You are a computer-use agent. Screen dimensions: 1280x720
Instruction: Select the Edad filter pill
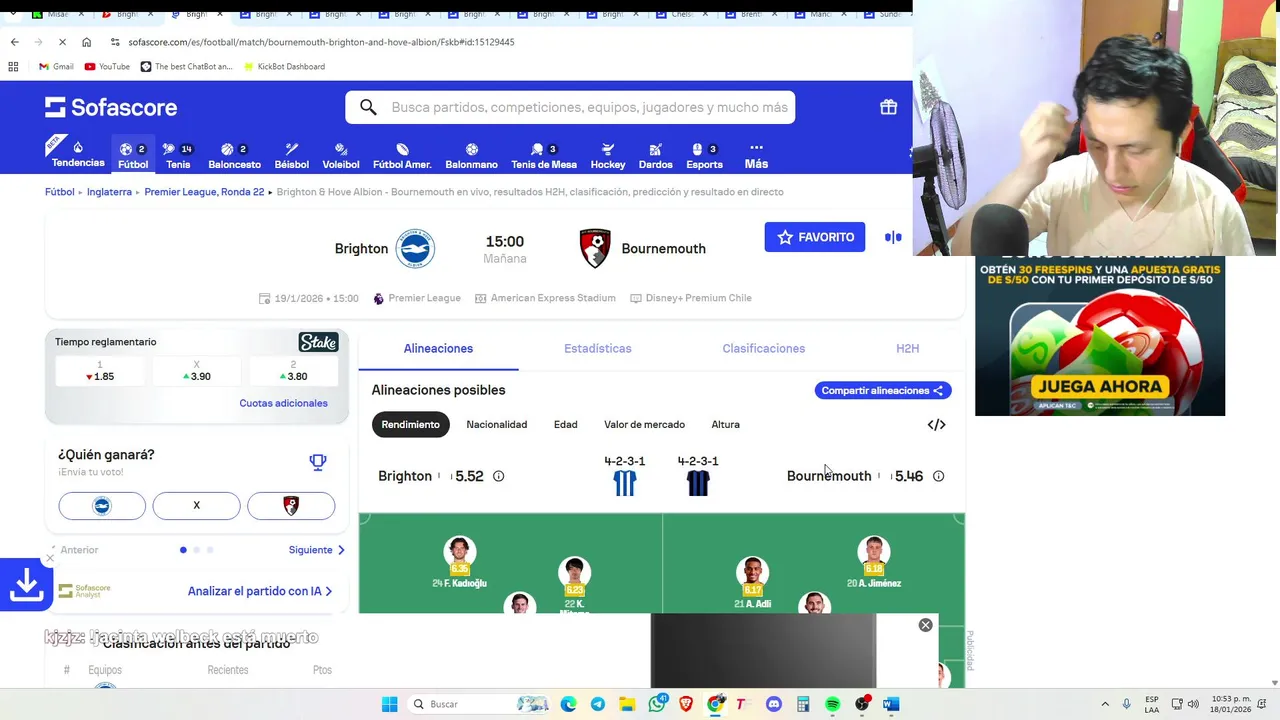click(565, 425)
